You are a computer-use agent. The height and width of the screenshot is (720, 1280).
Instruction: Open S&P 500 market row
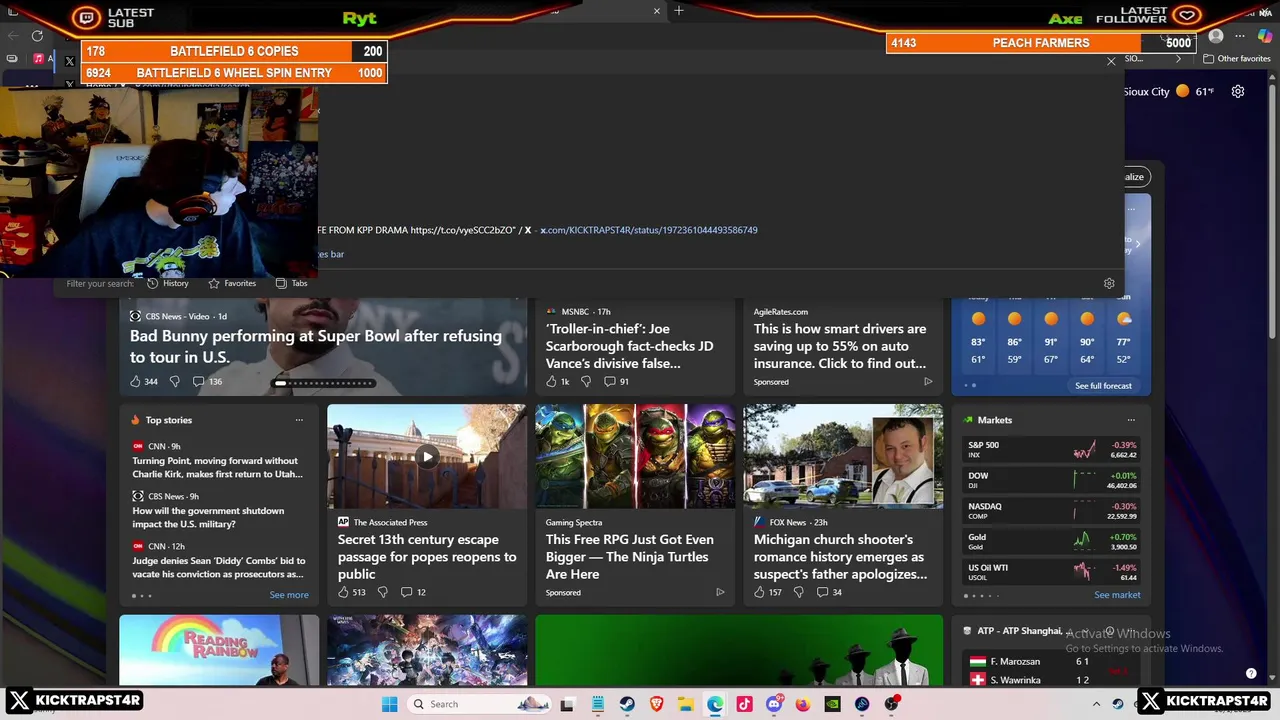tap(1052, 450)
